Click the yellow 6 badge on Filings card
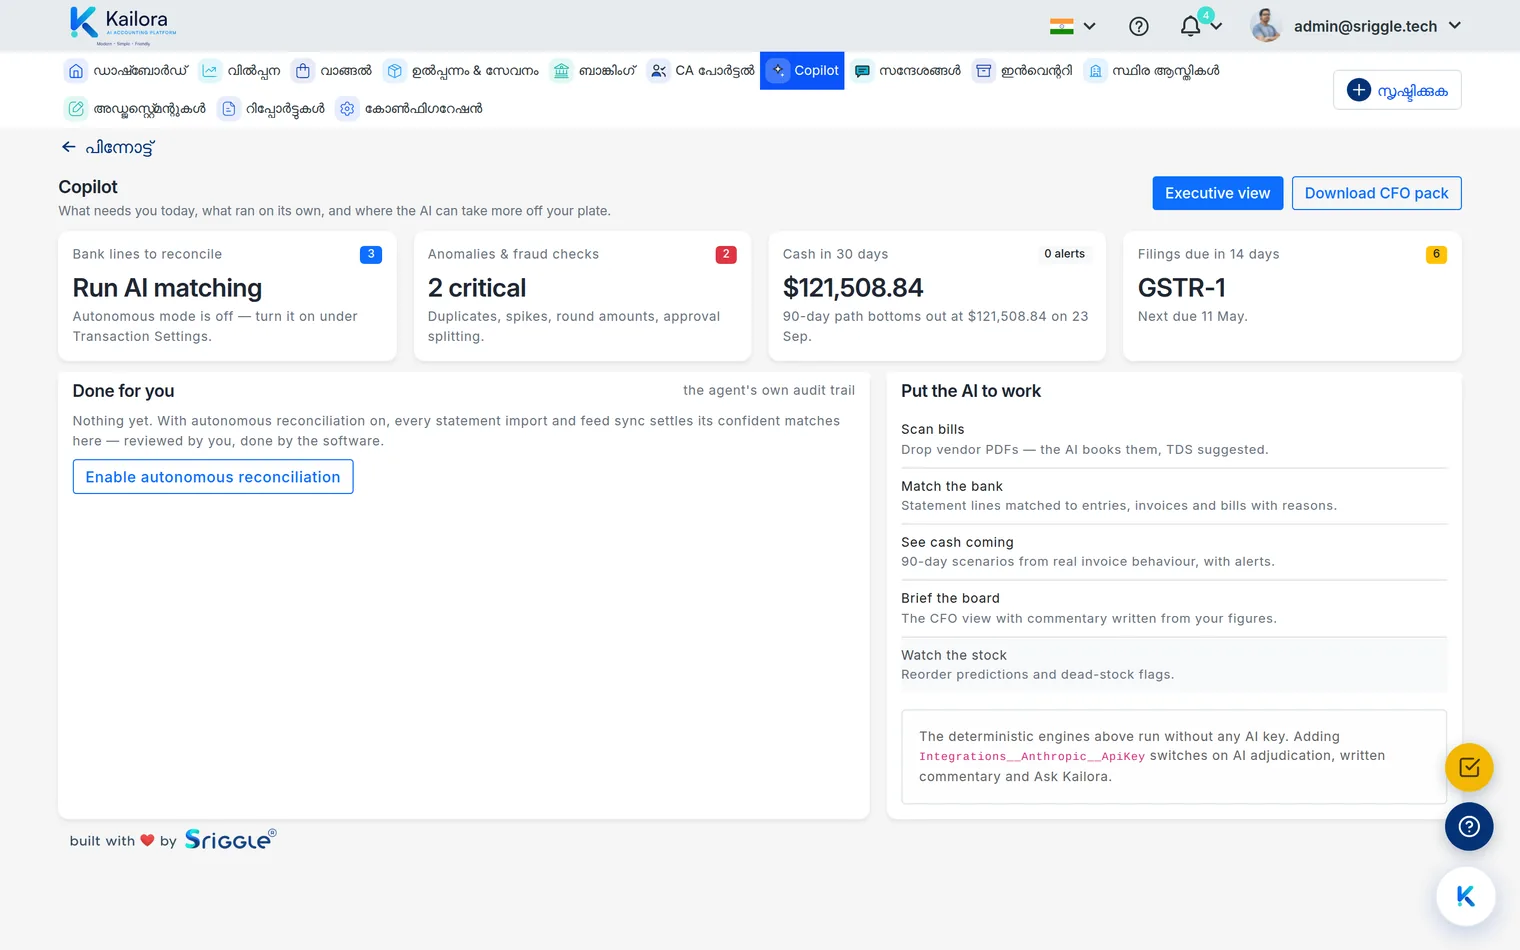 click(1436, 254)
